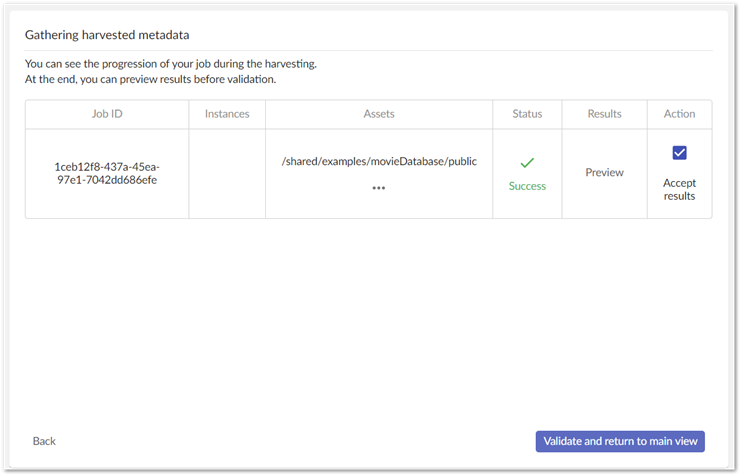The width and height of the screenshot is (740, 475).
Task: Click the Job ID column header
Action: (107, 114)
